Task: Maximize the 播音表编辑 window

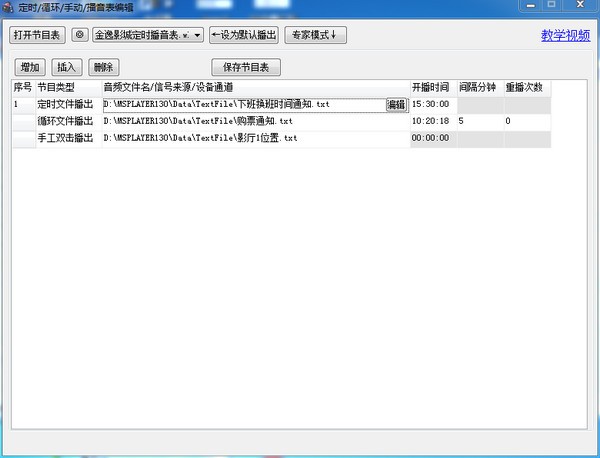Action: pos(551,5)
